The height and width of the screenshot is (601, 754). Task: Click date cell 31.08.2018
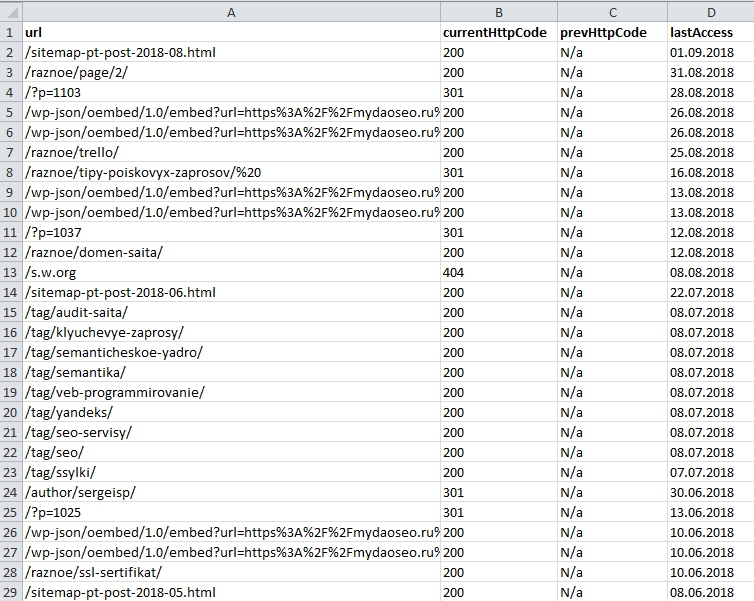(x=711, y=73)
